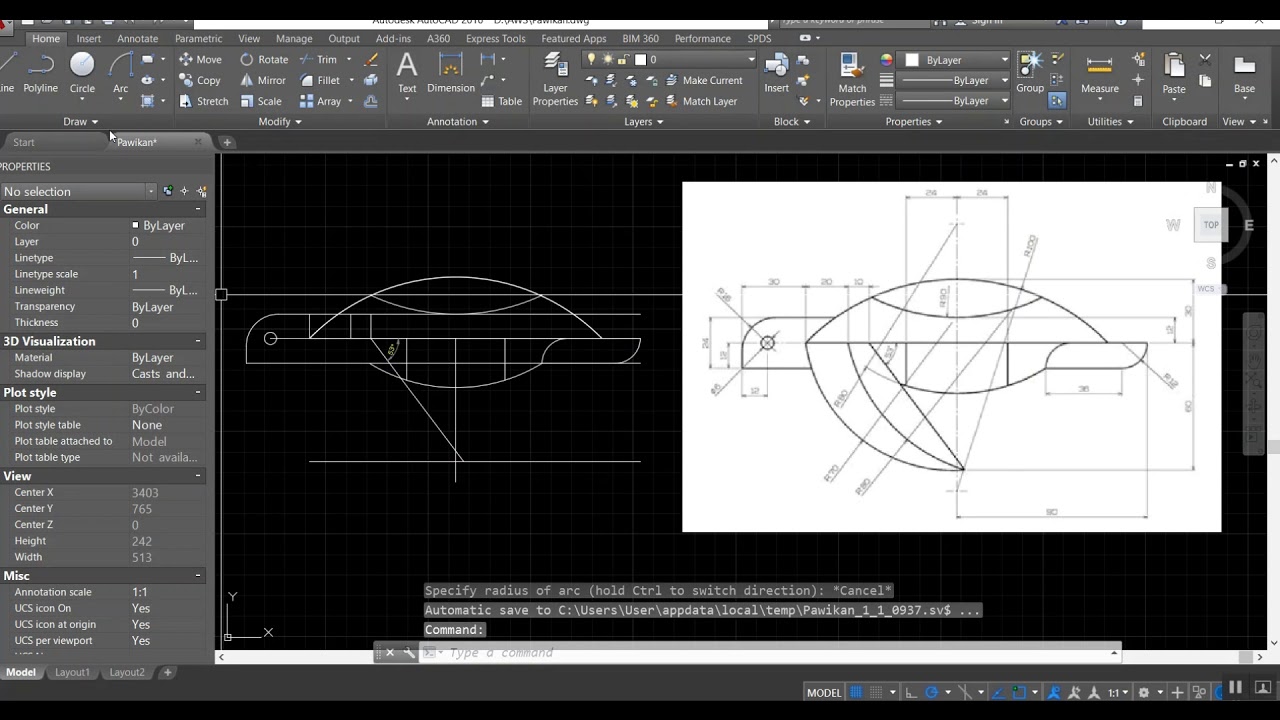Viewport: 1280px width, 720px height.
Task: Click Match Properties tool
Action: pyautogui.click(x=852, y=79)
